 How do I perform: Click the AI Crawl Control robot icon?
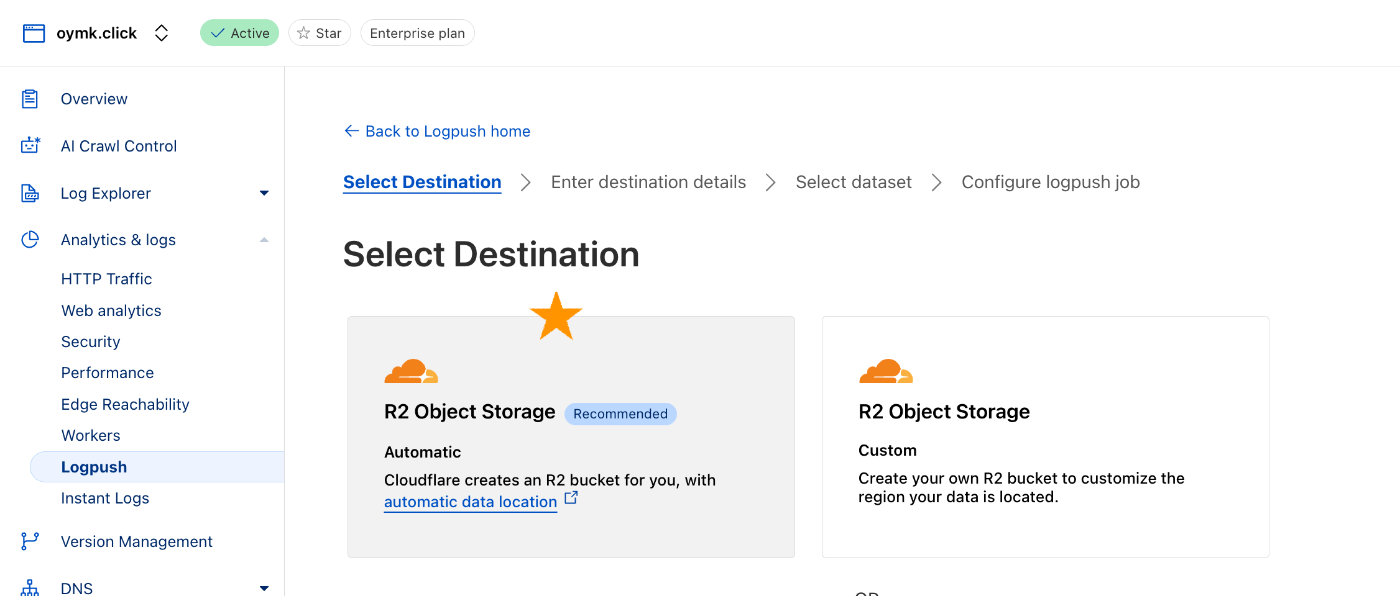tap(30, 146)
